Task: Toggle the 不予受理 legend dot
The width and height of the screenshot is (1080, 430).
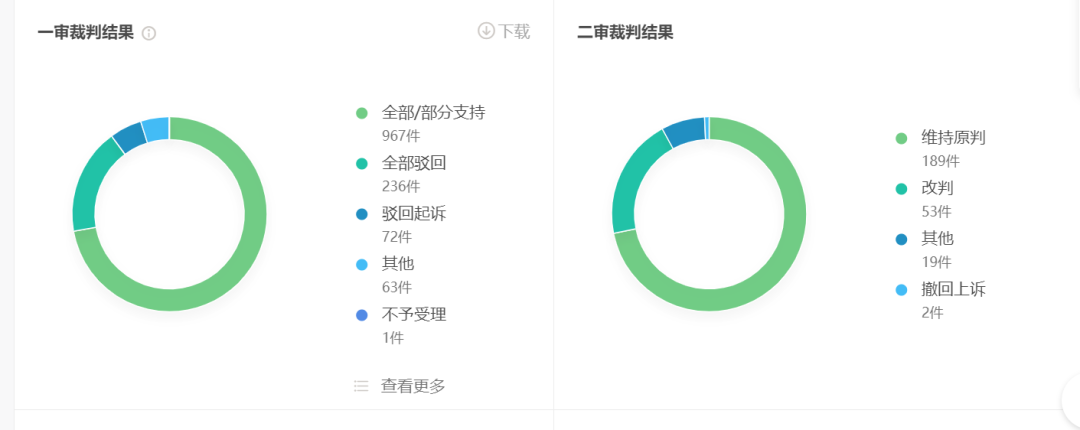Action: click(x=362, y=315)
